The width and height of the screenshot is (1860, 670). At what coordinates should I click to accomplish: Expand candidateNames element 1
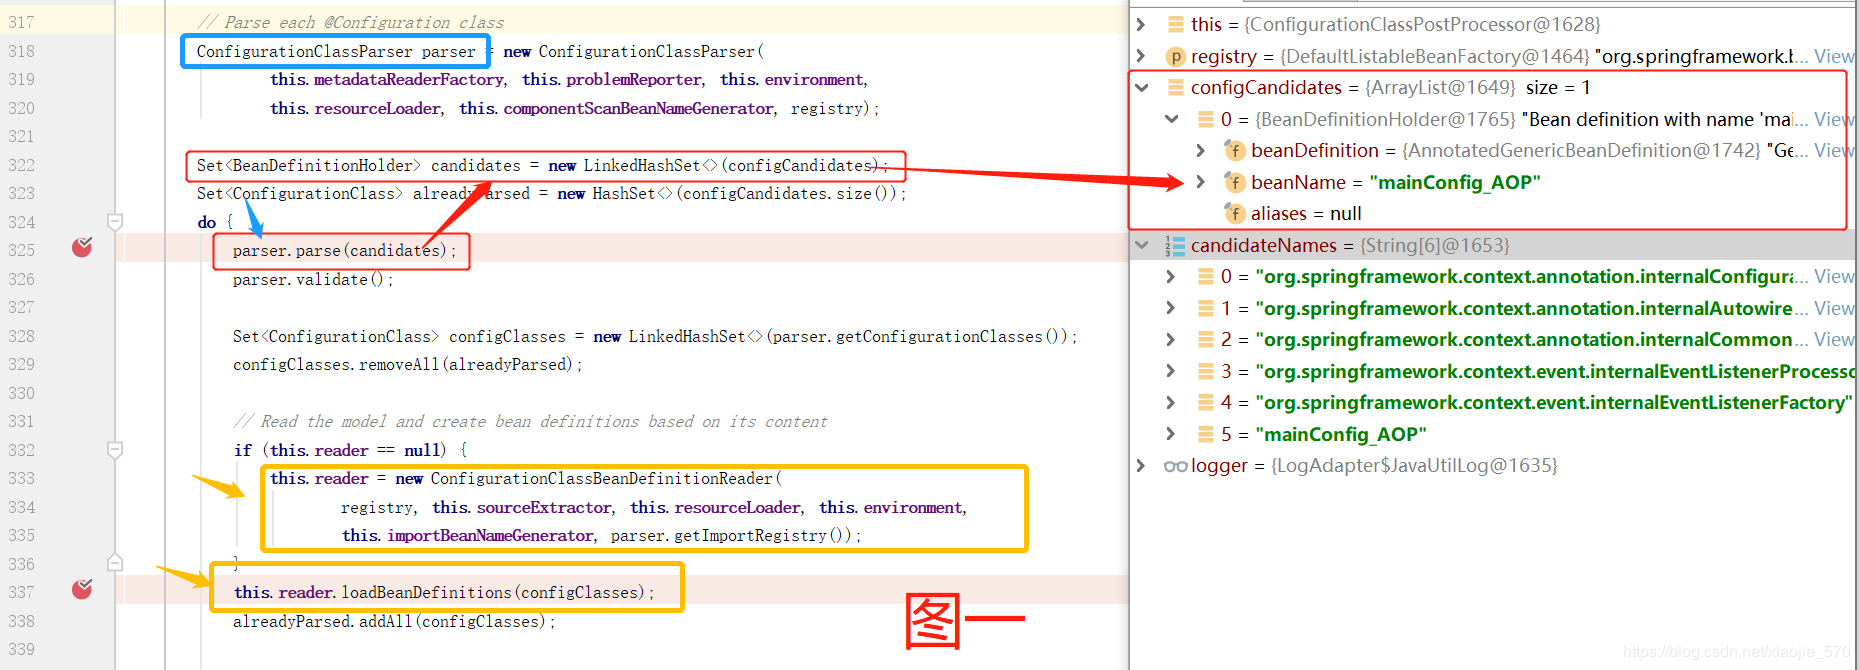(x=1171, y=308)
